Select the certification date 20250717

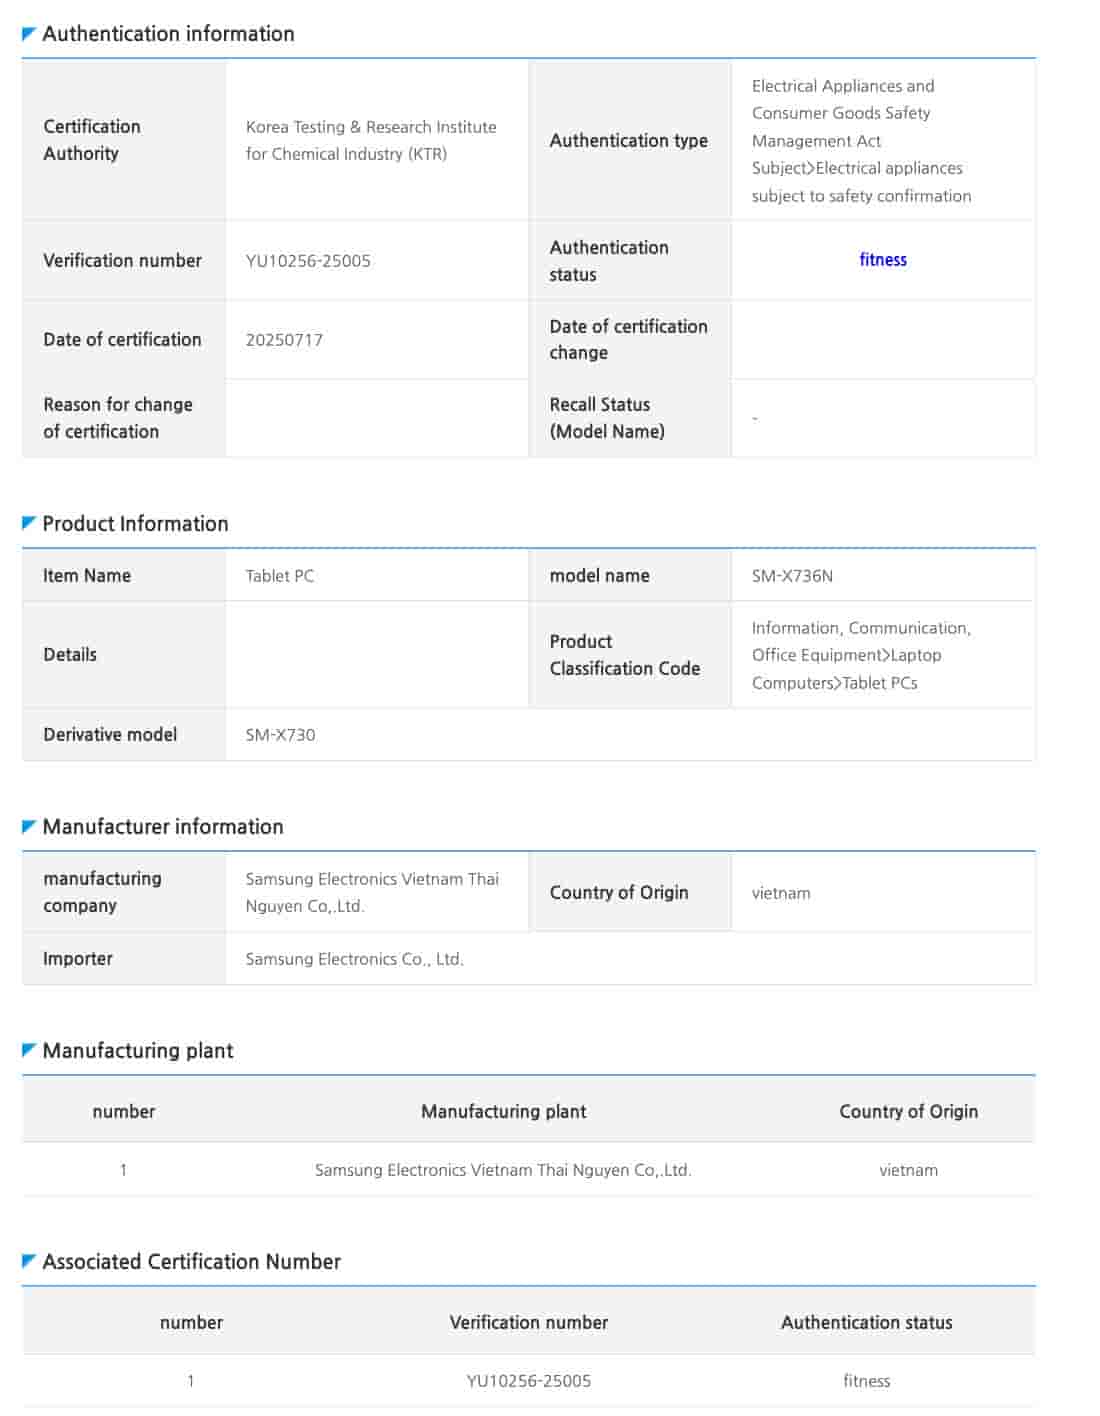(284, 340)
